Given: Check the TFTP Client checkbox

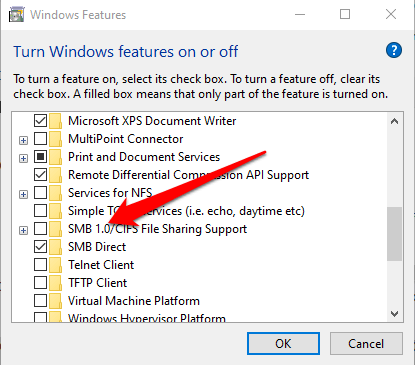Looking at the screenshot, I should 40,283.
